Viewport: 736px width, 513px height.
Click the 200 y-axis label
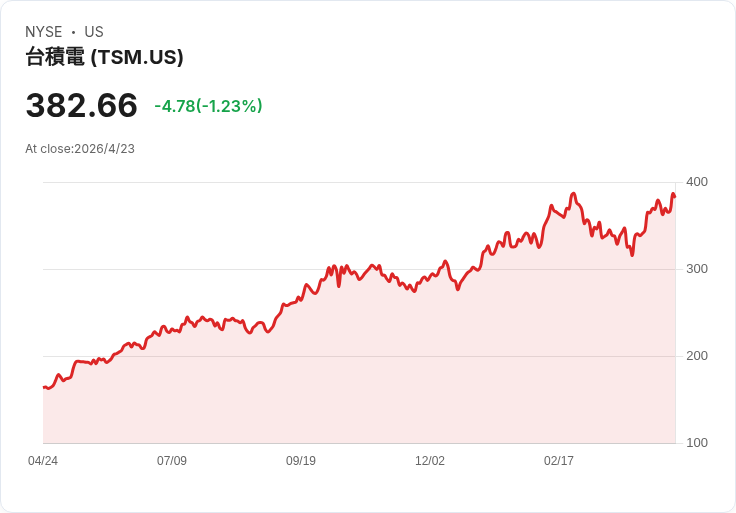697,356
